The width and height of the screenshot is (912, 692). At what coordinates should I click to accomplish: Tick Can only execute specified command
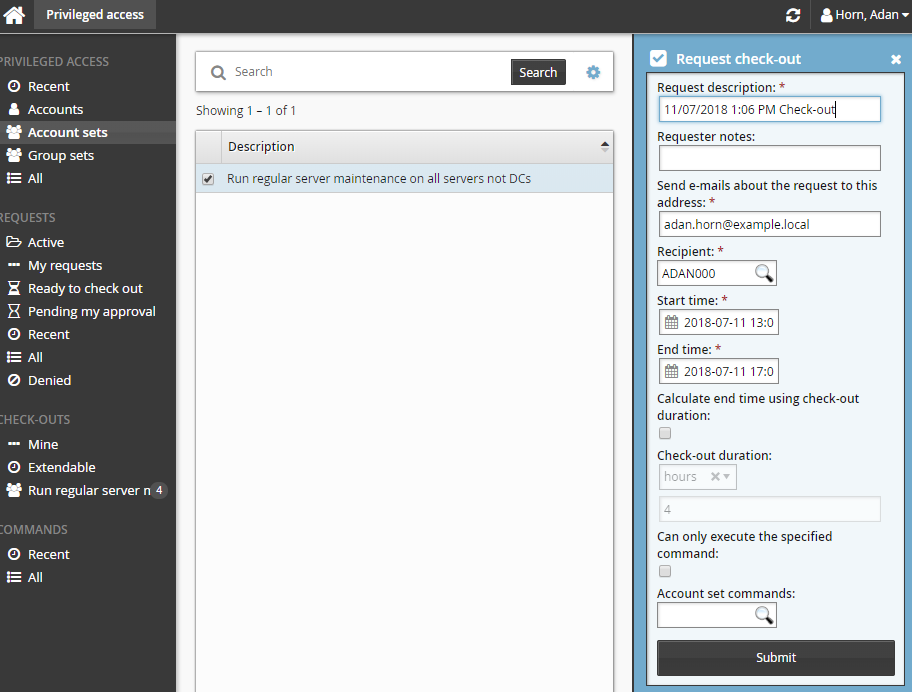tap(665, 571)
